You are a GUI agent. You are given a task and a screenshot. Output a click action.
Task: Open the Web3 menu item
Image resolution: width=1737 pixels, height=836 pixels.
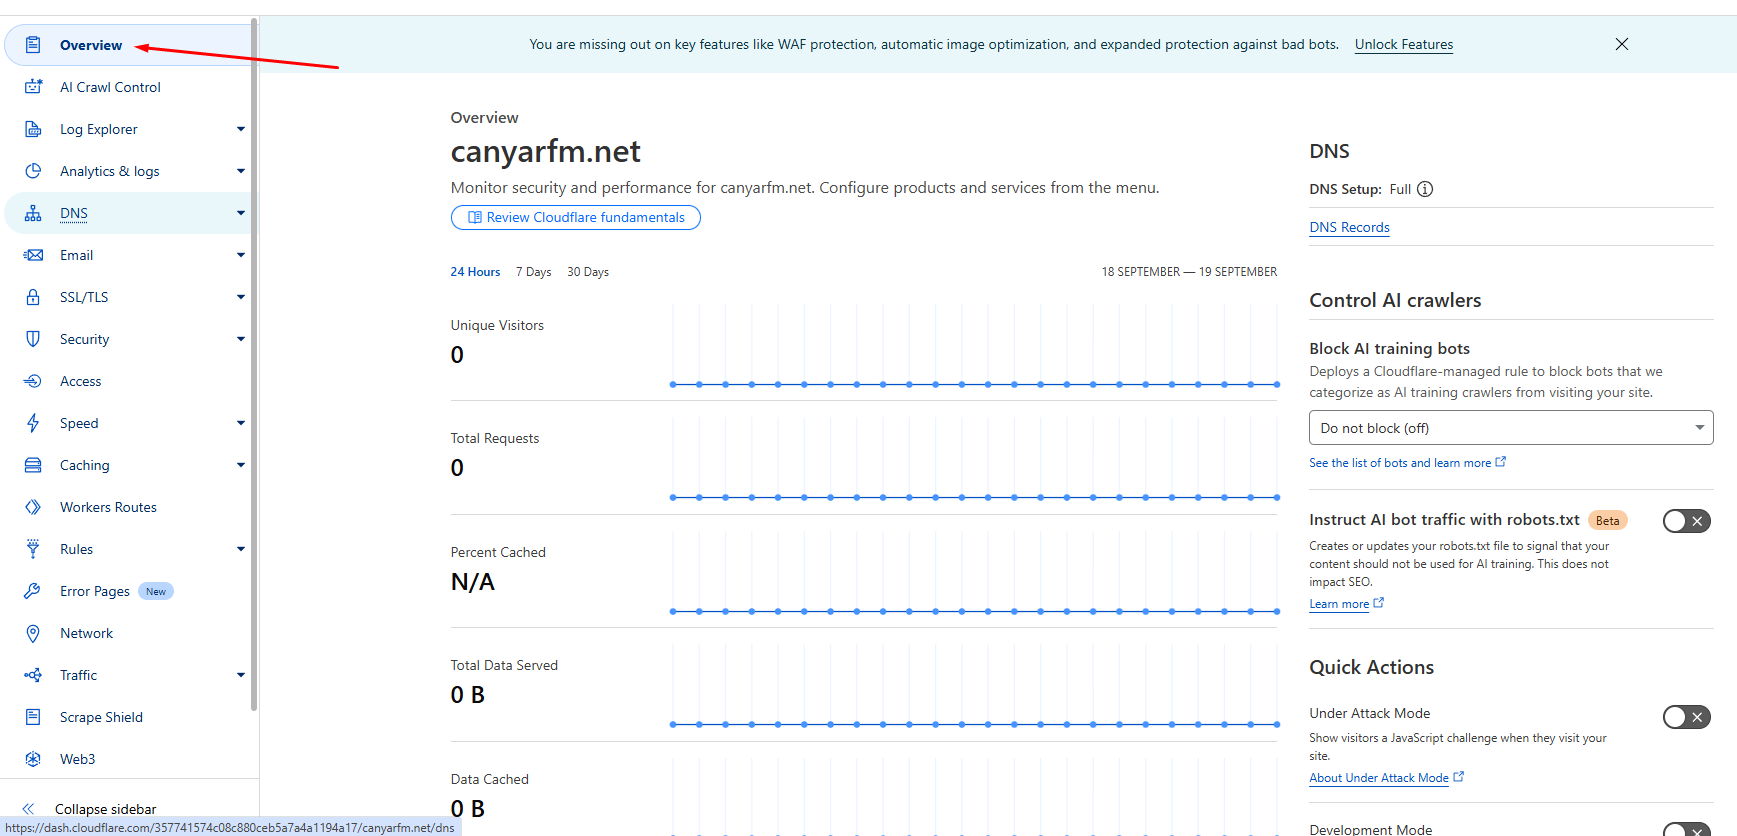pyautogui.click(x=130, y=759)
